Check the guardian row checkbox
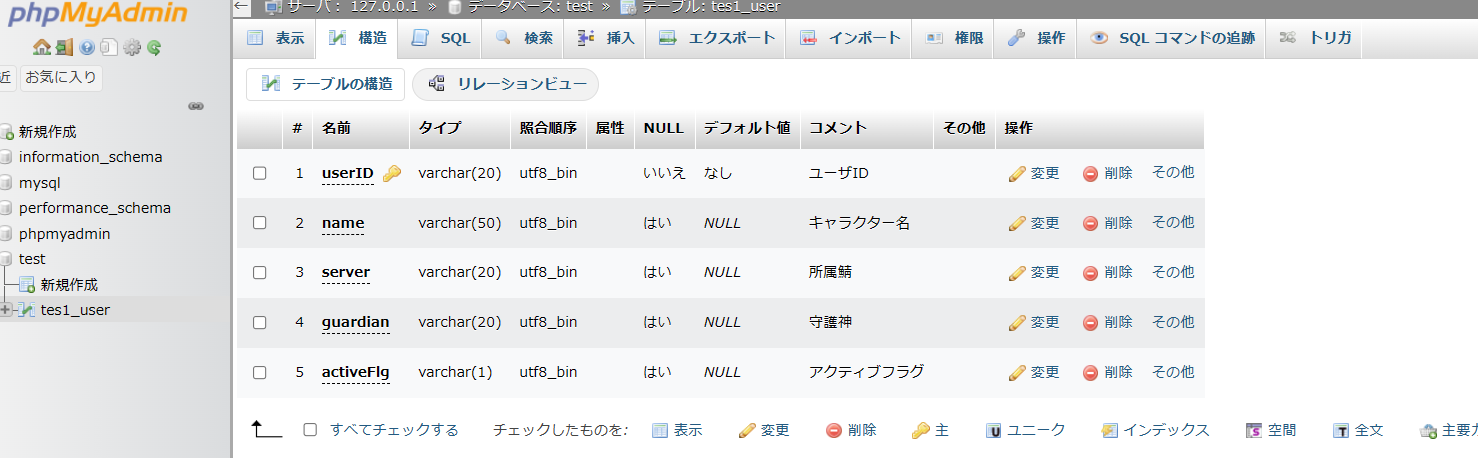Screen dimensions: 1478x458 coord(260,322)
